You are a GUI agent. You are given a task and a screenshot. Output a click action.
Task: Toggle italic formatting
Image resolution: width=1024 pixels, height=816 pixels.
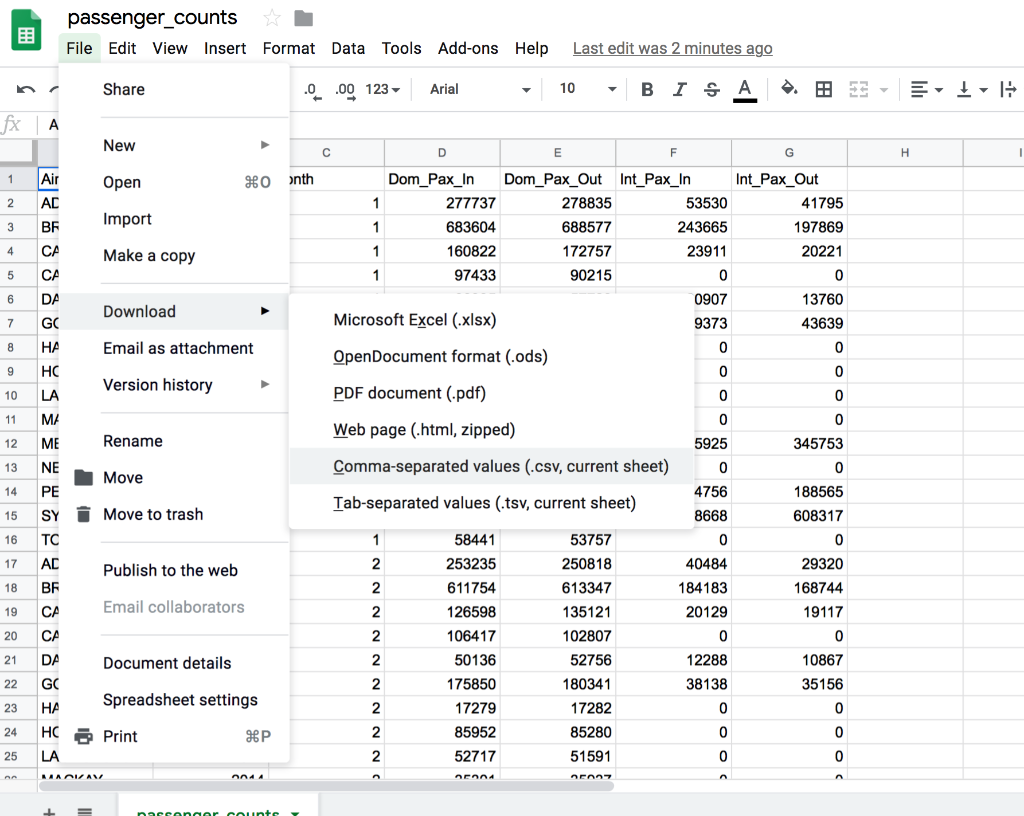(x=679, y=89)
